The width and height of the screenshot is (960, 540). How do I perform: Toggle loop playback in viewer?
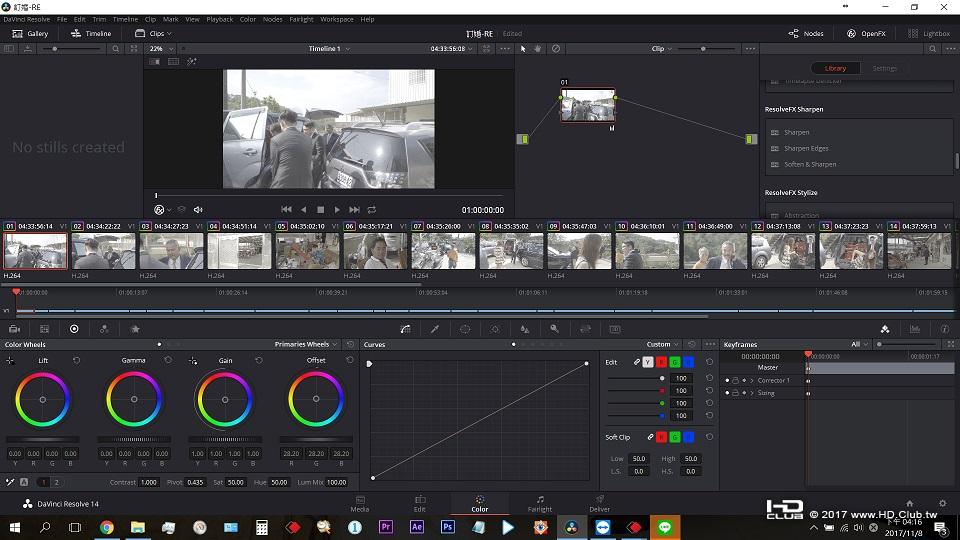coord(371,210)
